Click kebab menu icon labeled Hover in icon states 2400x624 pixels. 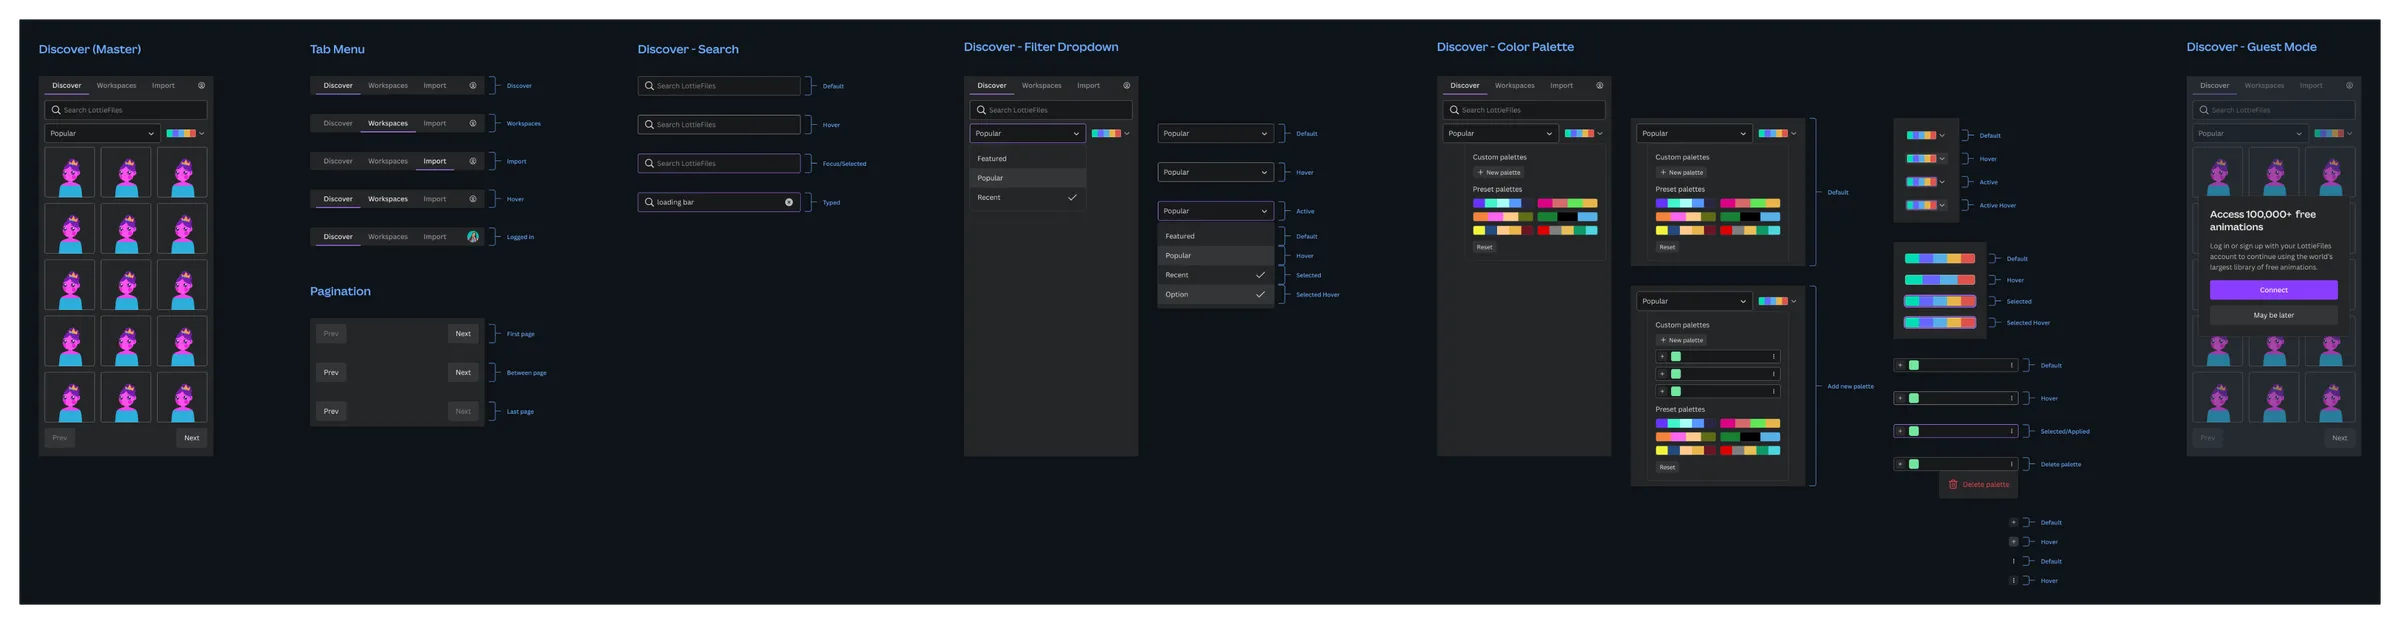pos(2013,581)
